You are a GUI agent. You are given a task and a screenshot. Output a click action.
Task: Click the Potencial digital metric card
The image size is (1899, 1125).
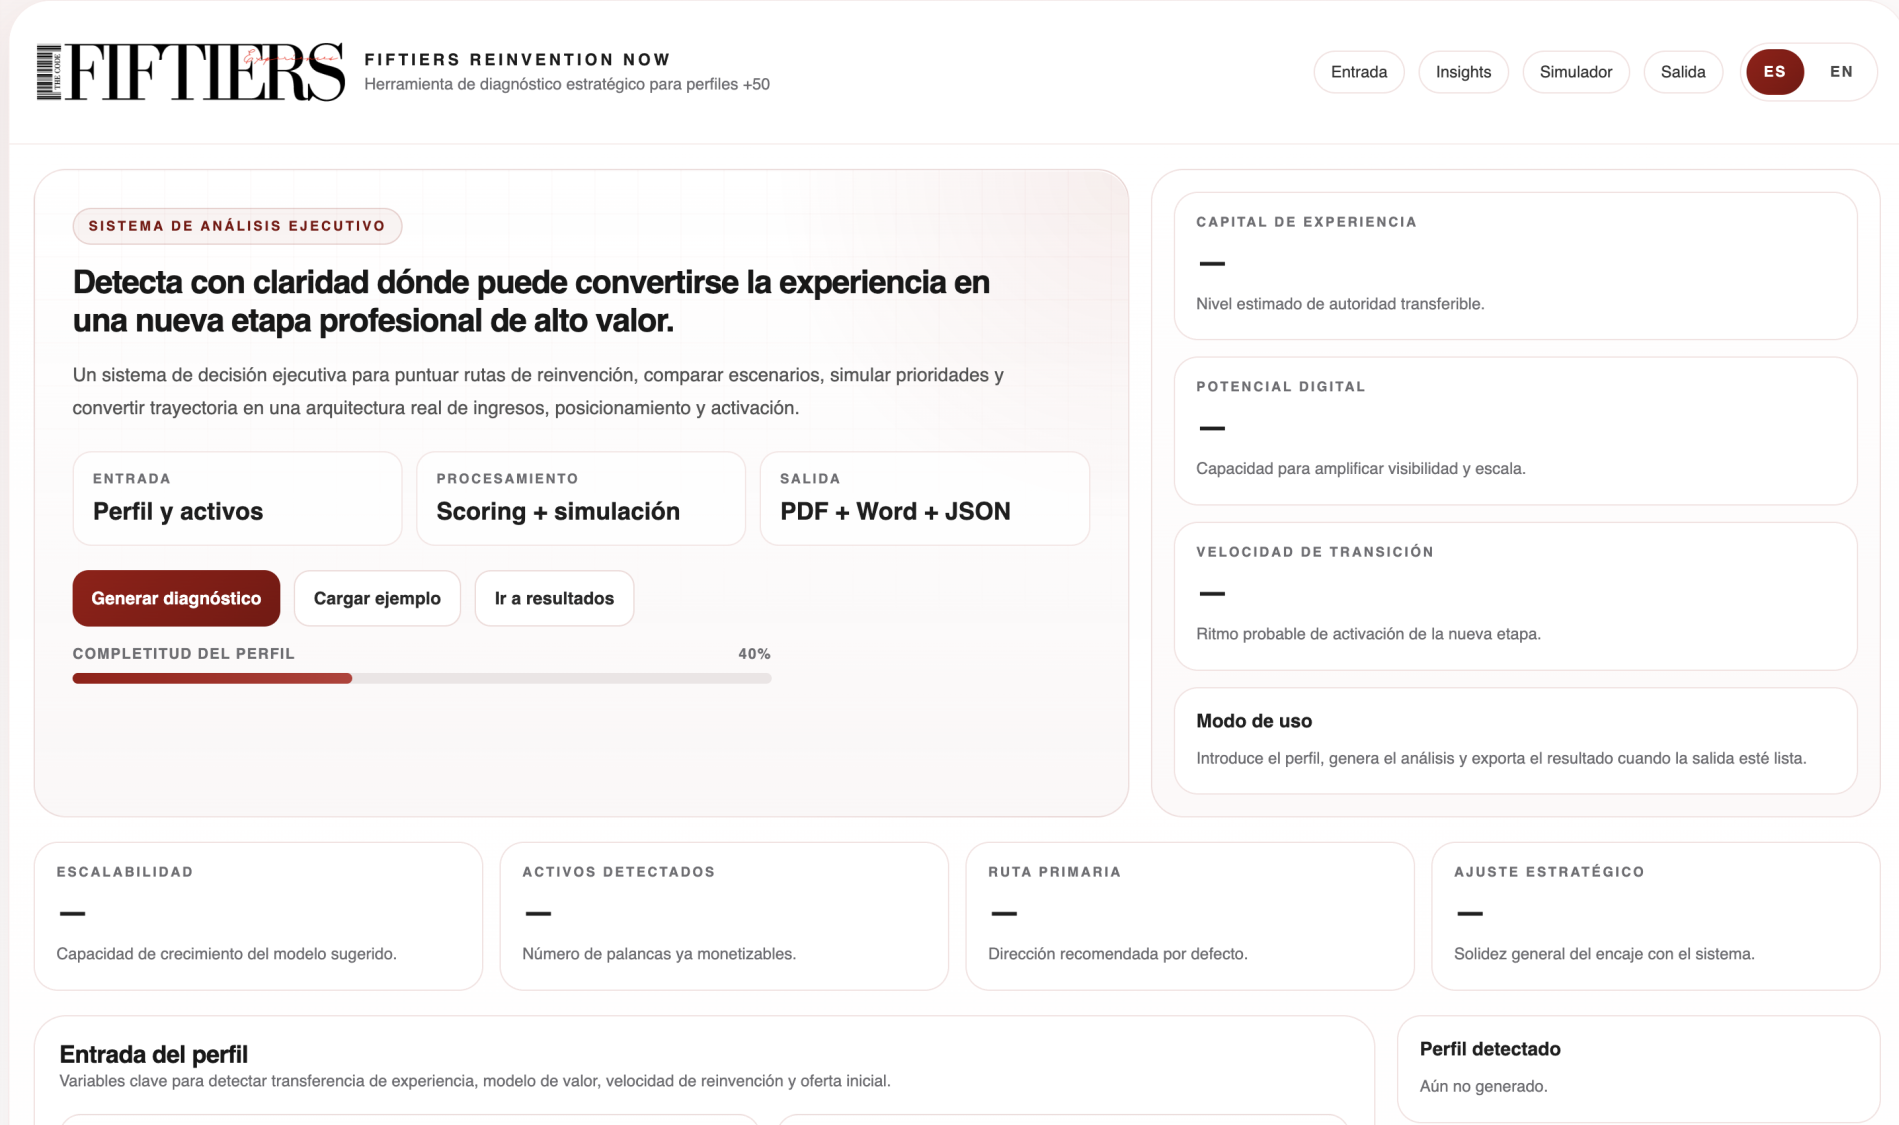coord(1515,430)
